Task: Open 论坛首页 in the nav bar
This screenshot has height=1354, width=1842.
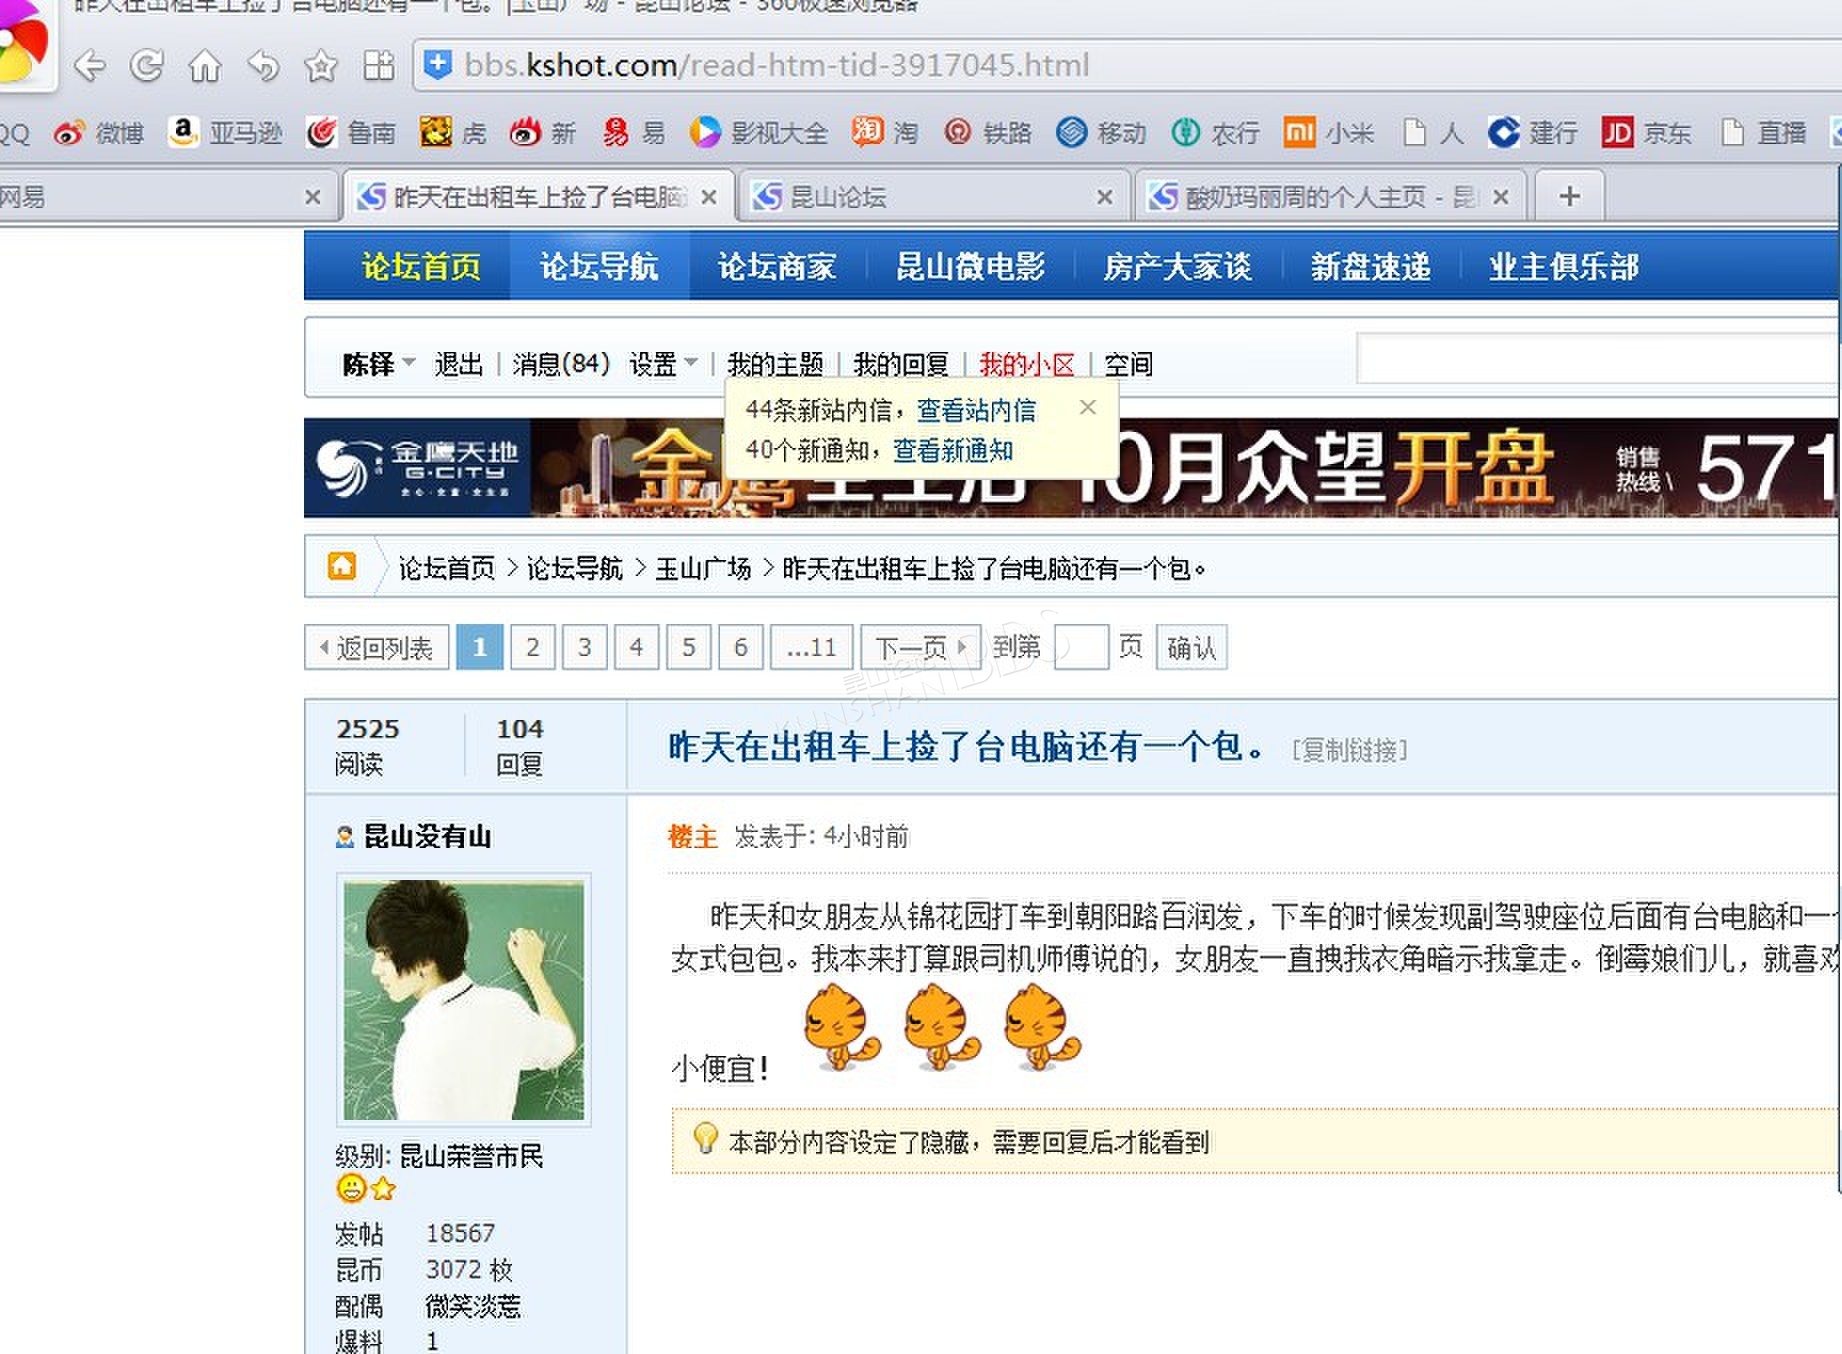Action: click(421, 266)
